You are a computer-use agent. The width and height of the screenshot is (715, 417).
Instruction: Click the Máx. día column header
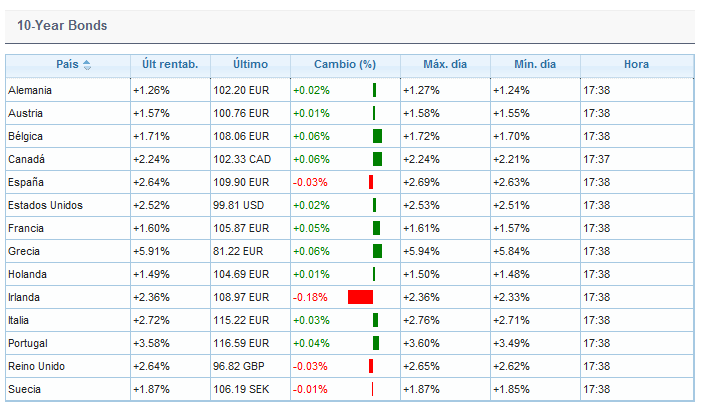[445, 65]
